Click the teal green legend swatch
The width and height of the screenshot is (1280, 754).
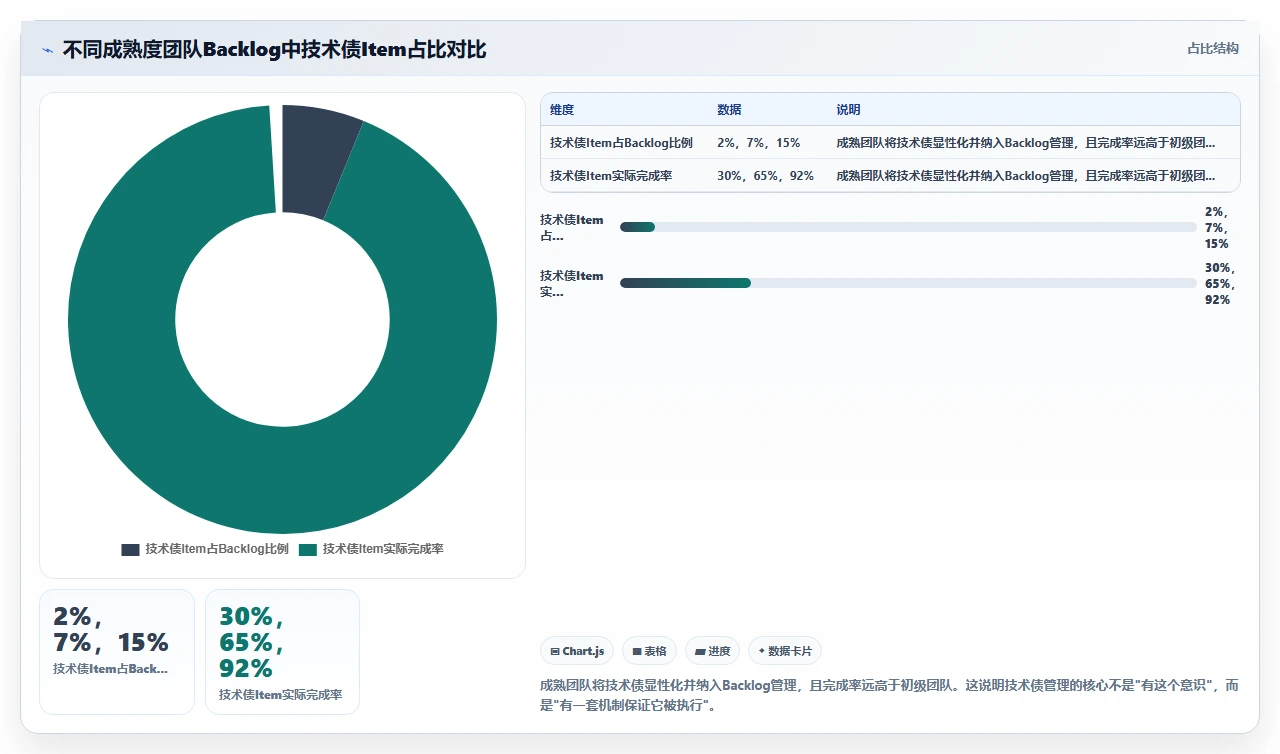[308, 550]
